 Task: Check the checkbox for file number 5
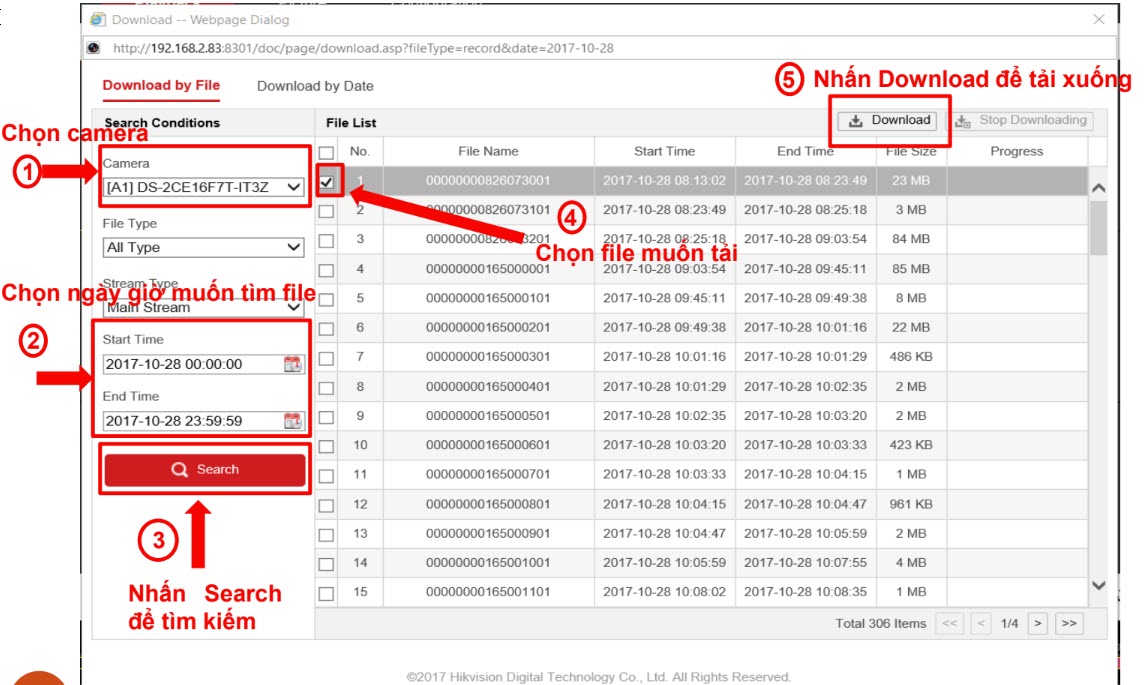coord(326,299)
